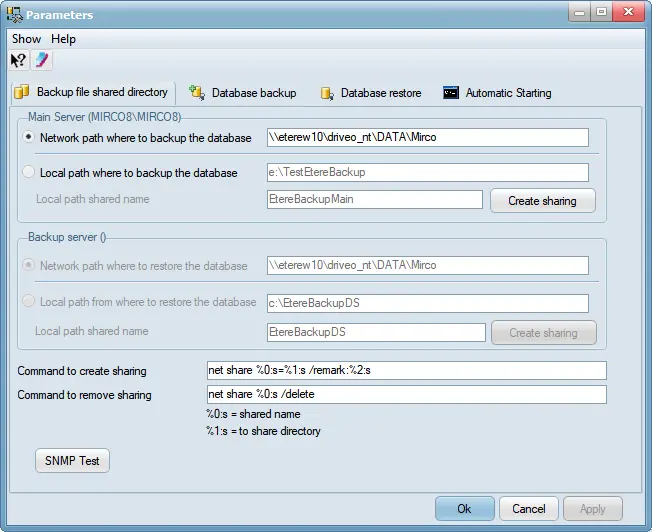
Task: Click the Cancel button
Action: tap(528, 508)
